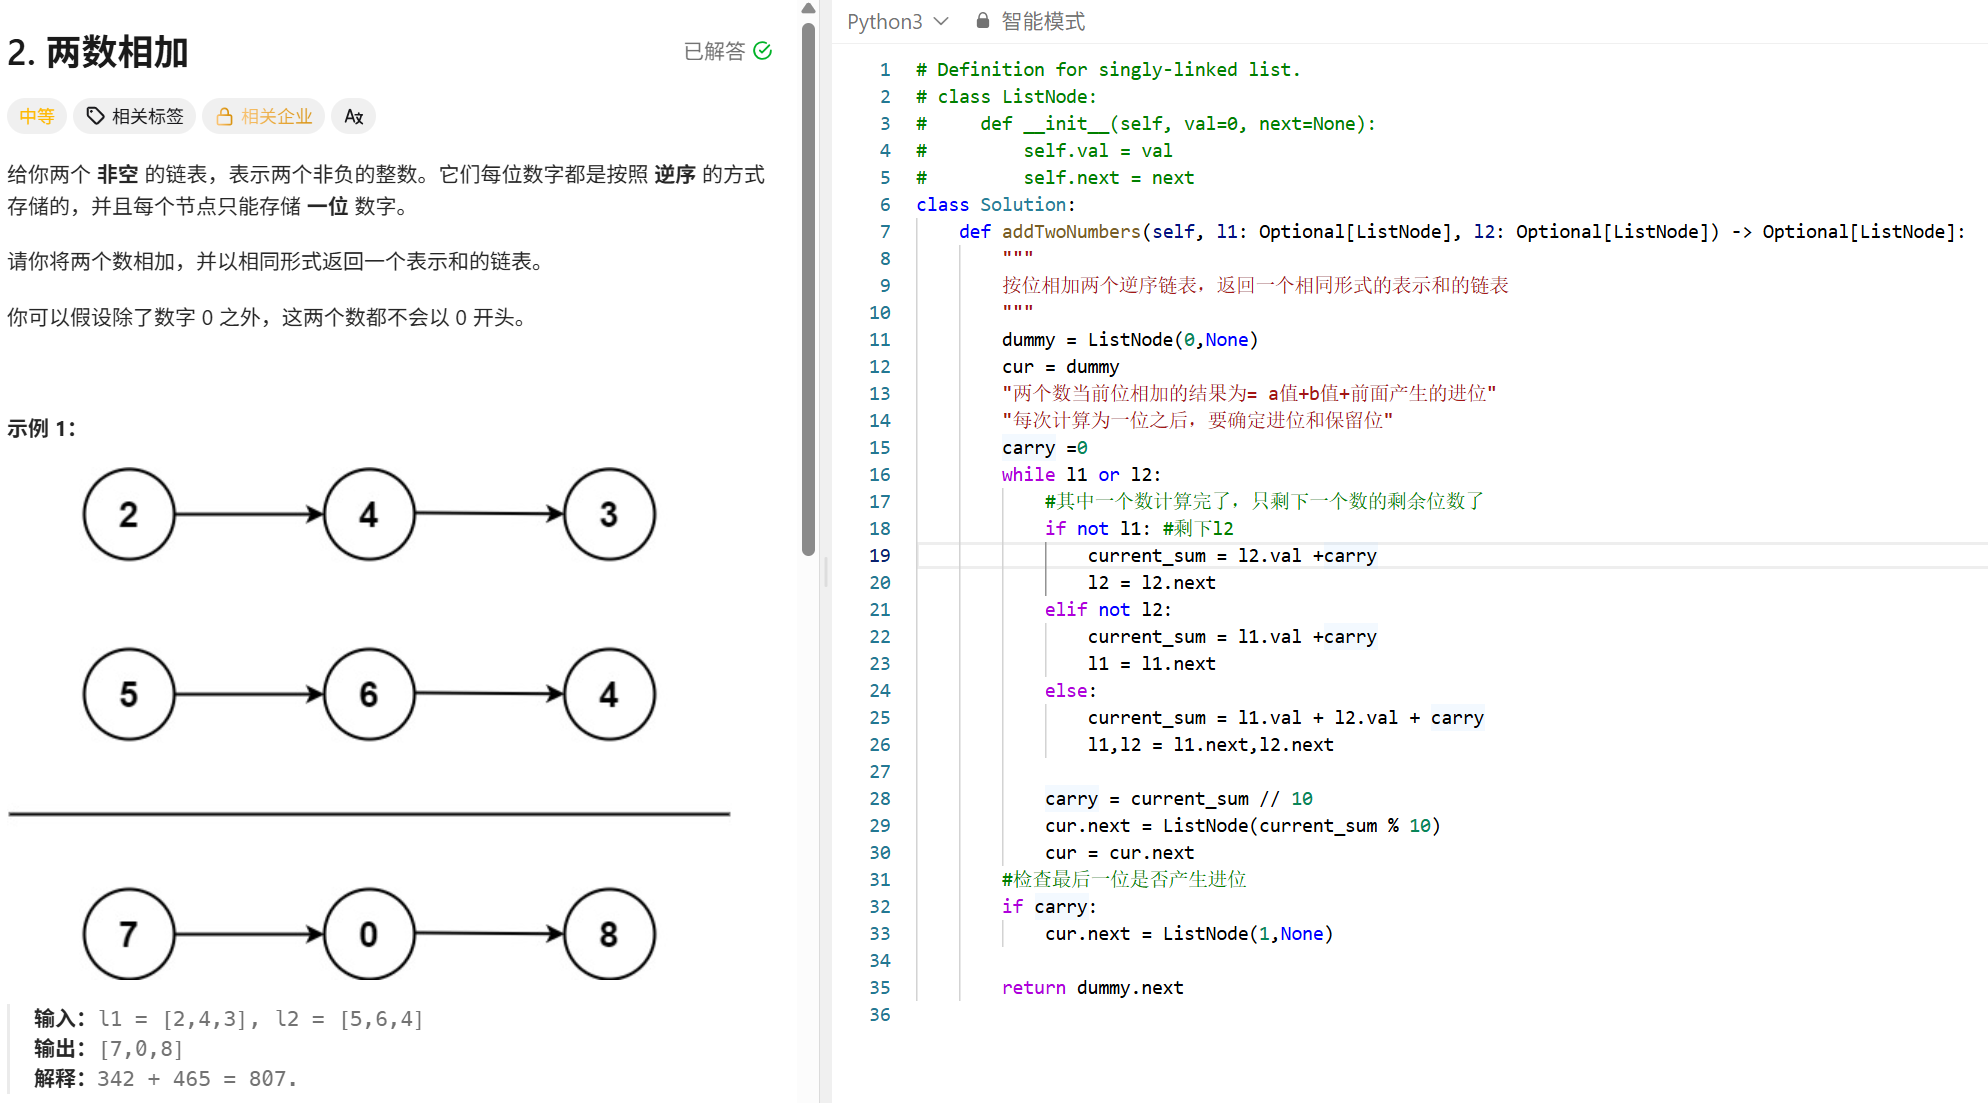Click the lock icon beside 智能模式
The image size is (1988, 1103).
point(983,21)
